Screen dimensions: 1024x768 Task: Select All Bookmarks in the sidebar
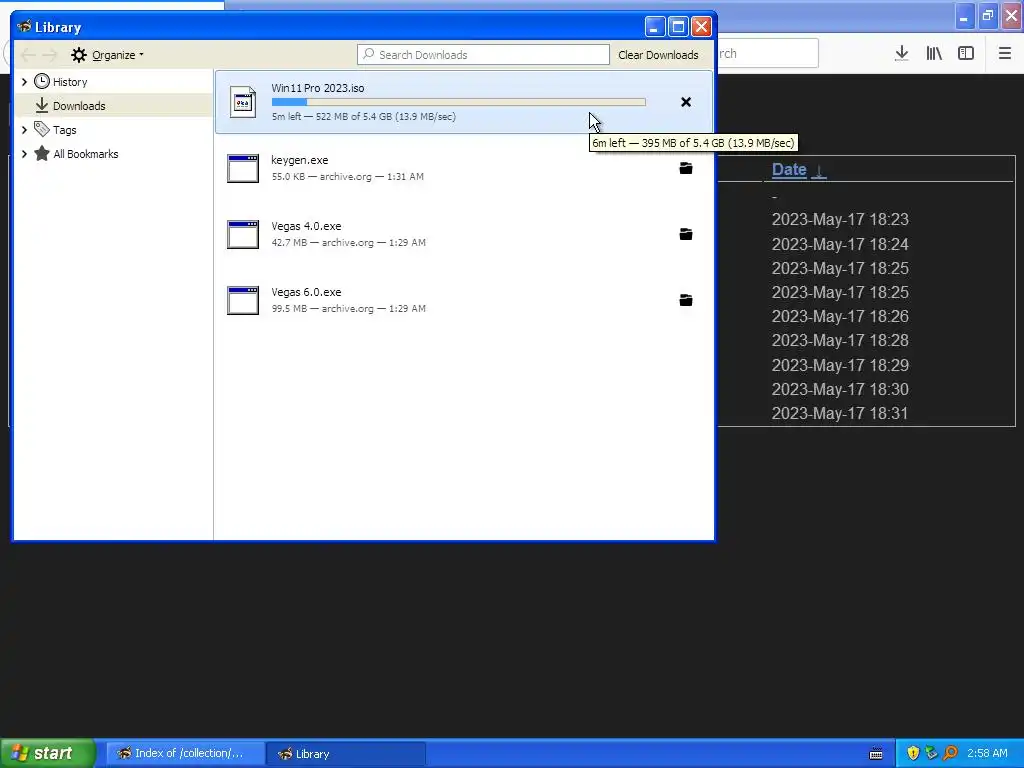click(86, 154)
